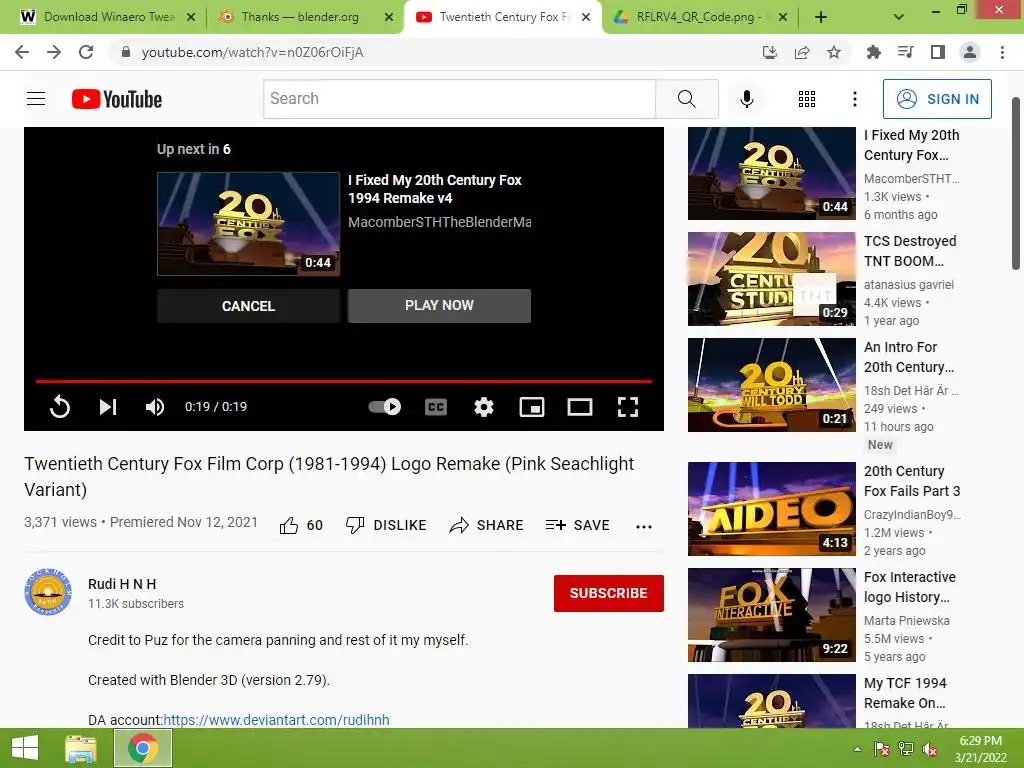Open the Rudi H N H channel avatar
The width and height of the screenshot is (1024, 768).
click(x=48, y=592)
